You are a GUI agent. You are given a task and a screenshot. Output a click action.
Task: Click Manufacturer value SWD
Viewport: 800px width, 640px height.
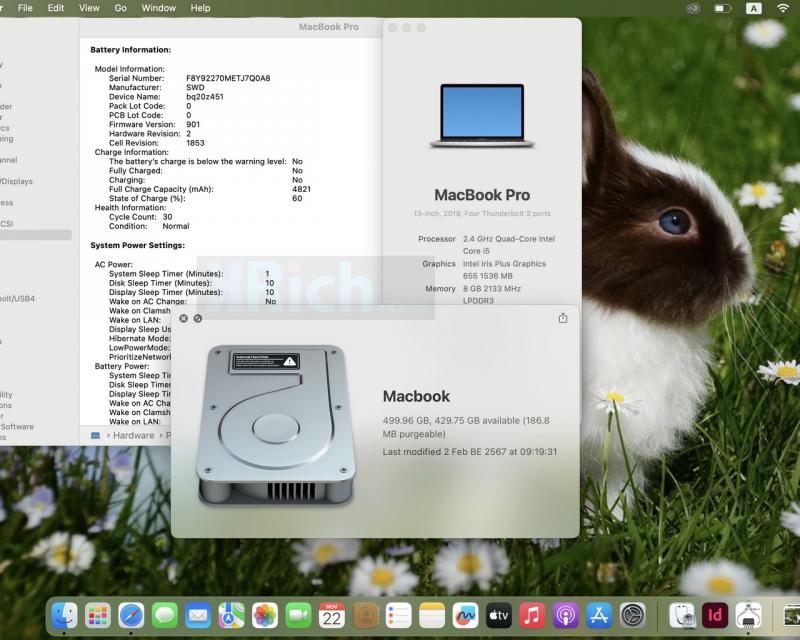coord(195,87)
